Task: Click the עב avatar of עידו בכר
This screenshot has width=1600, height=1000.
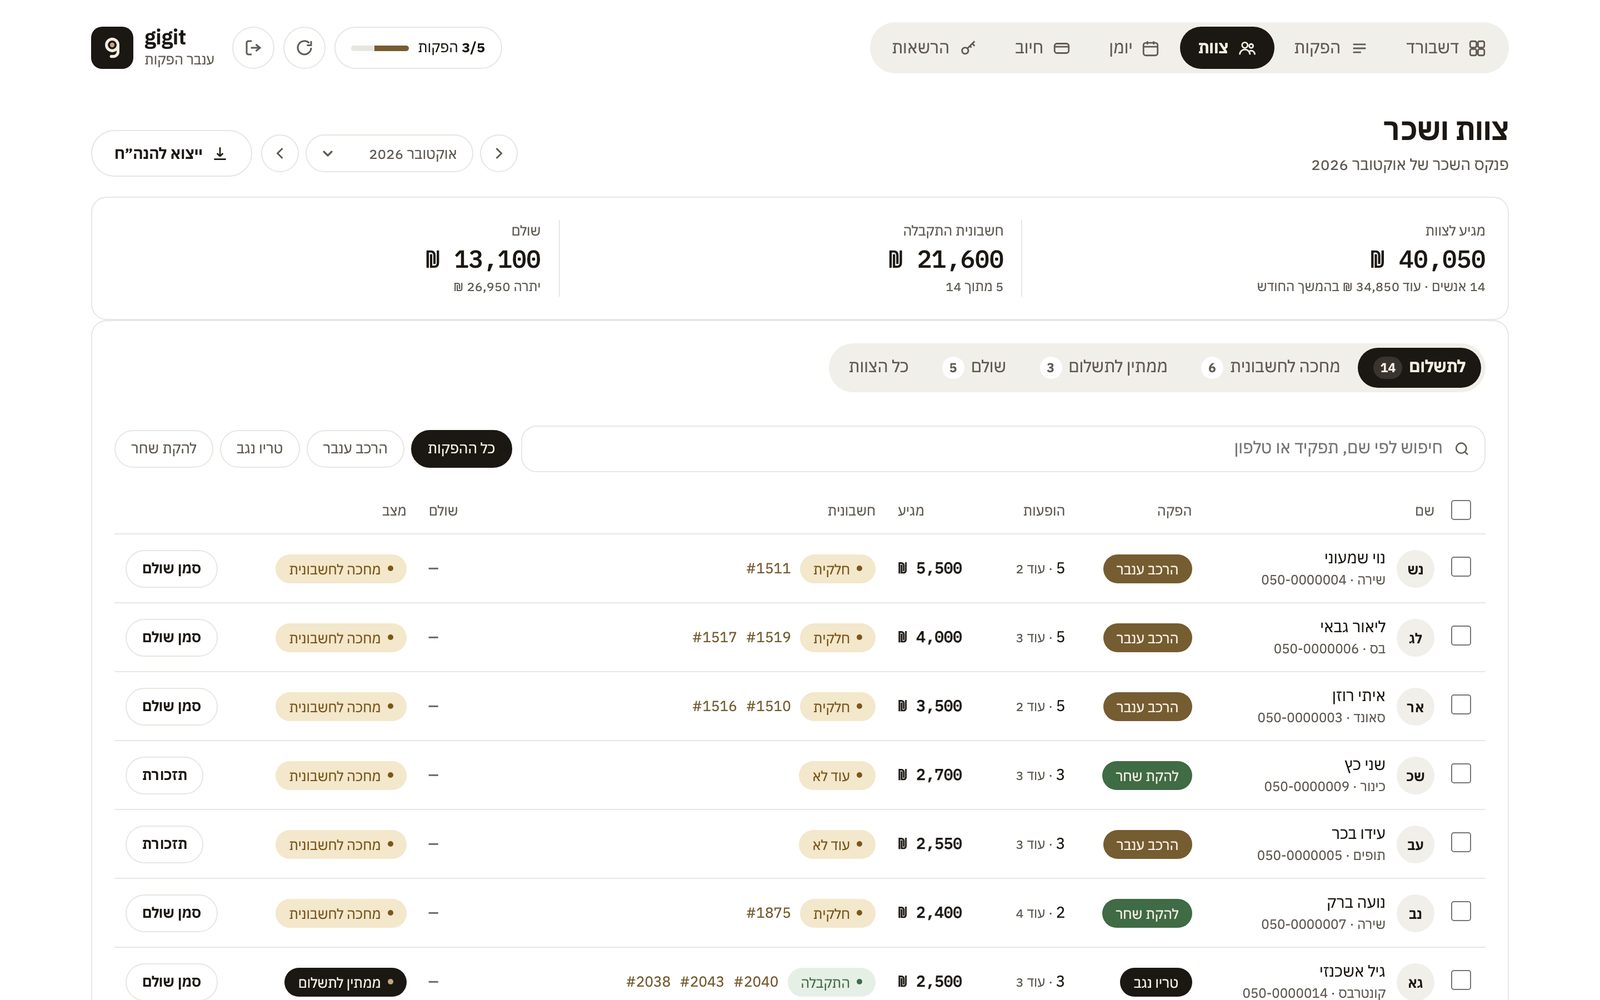Action: click(1415, 845)
